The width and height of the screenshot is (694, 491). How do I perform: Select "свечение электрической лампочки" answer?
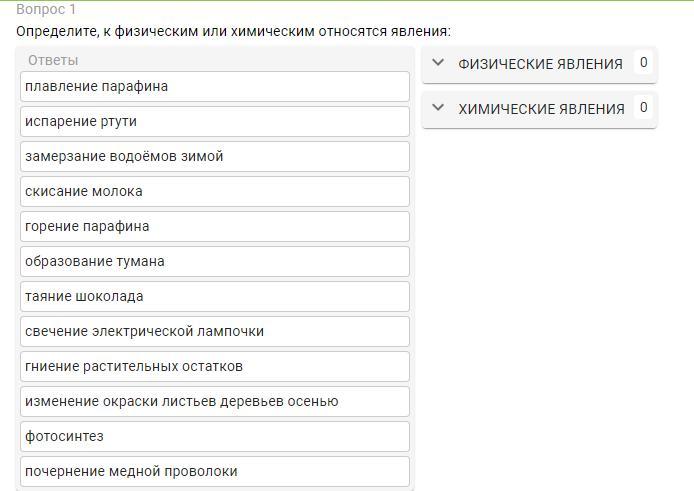pyautogui.click(x=214, y=331)
